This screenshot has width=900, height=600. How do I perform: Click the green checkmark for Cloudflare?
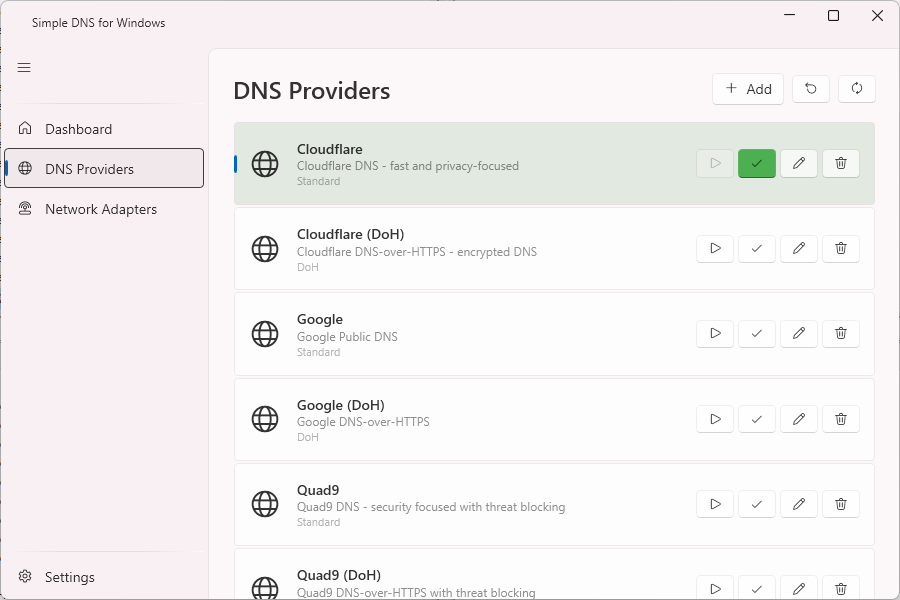(757, 164)
